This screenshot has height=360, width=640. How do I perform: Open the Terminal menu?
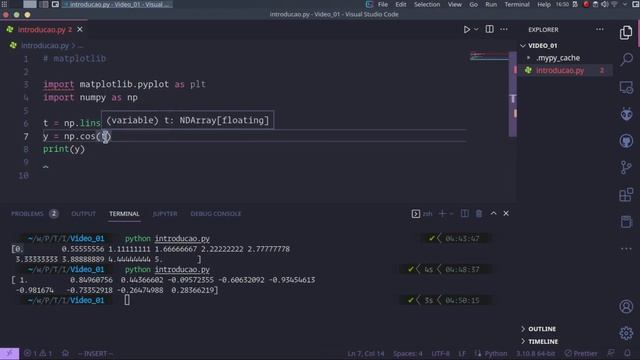point(517,4)
